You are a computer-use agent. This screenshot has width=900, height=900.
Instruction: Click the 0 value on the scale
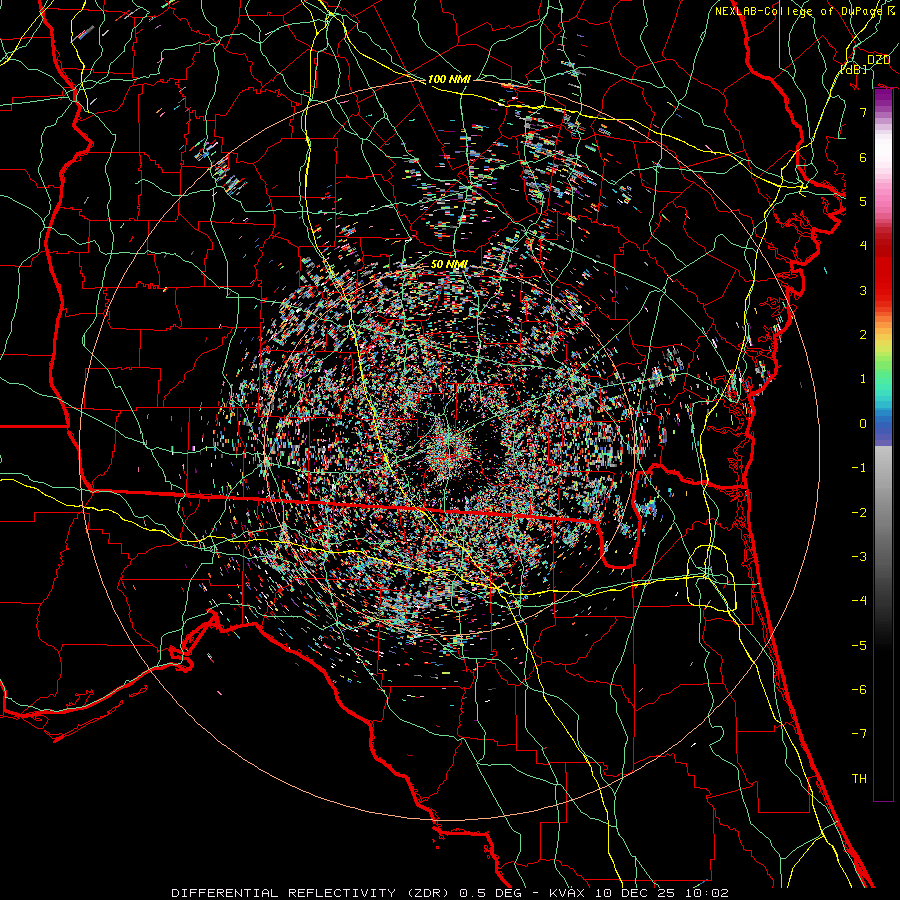[863, 424]
